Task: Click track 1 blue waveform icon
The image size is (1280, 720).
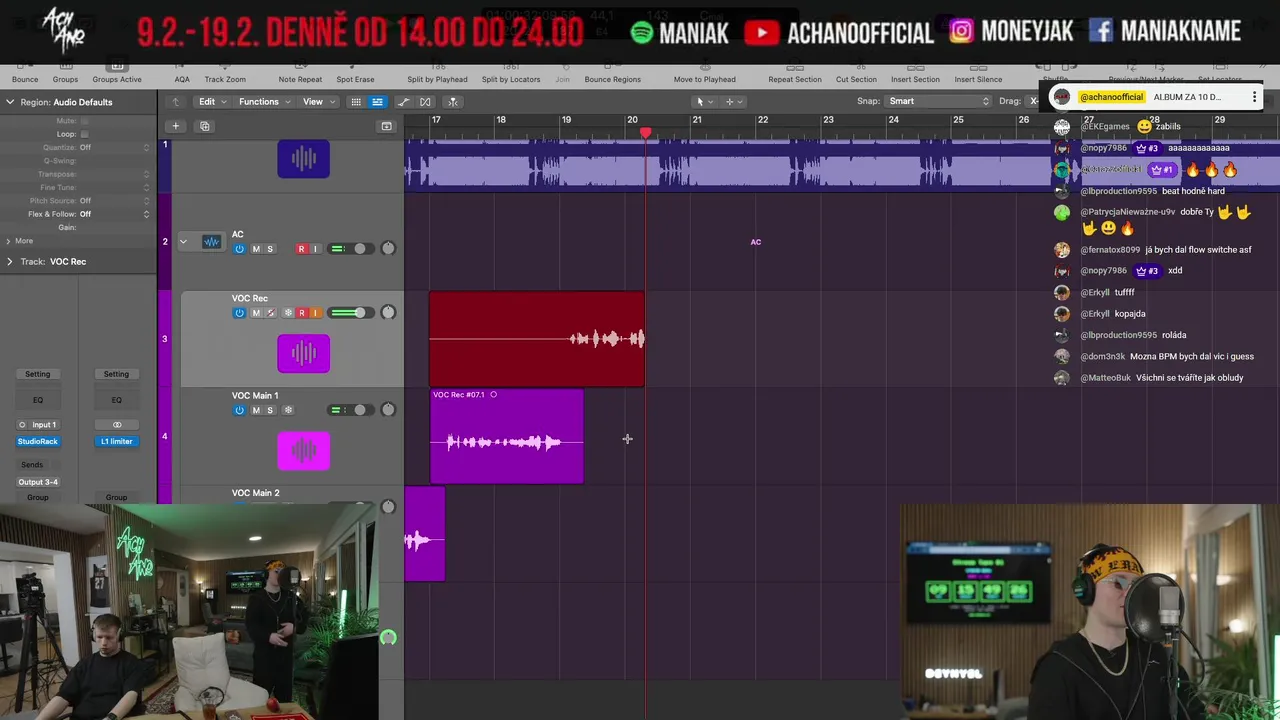Action: (x=303, y=159)
